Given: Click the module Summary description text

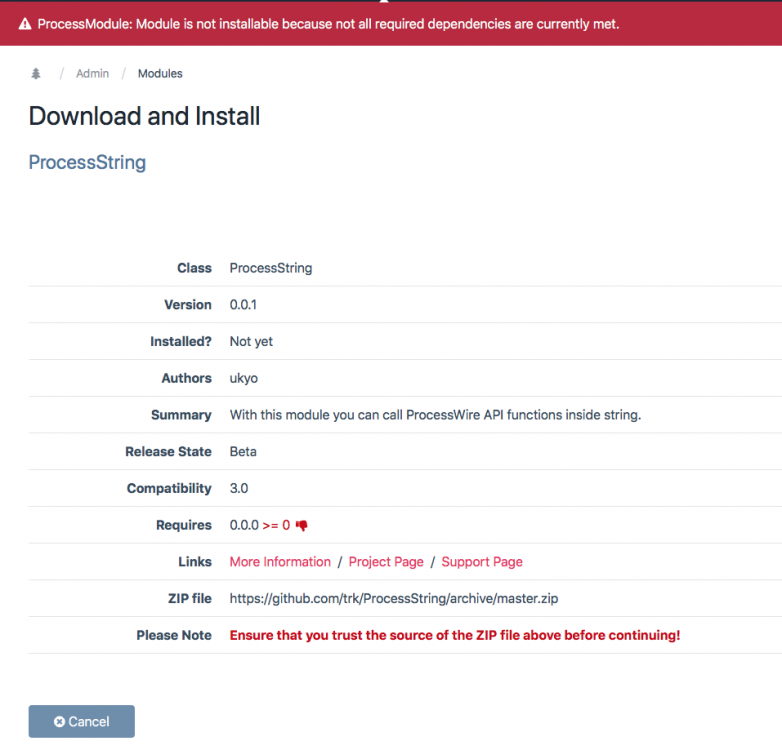Looking at the screenshot, I should pos(435,415).
